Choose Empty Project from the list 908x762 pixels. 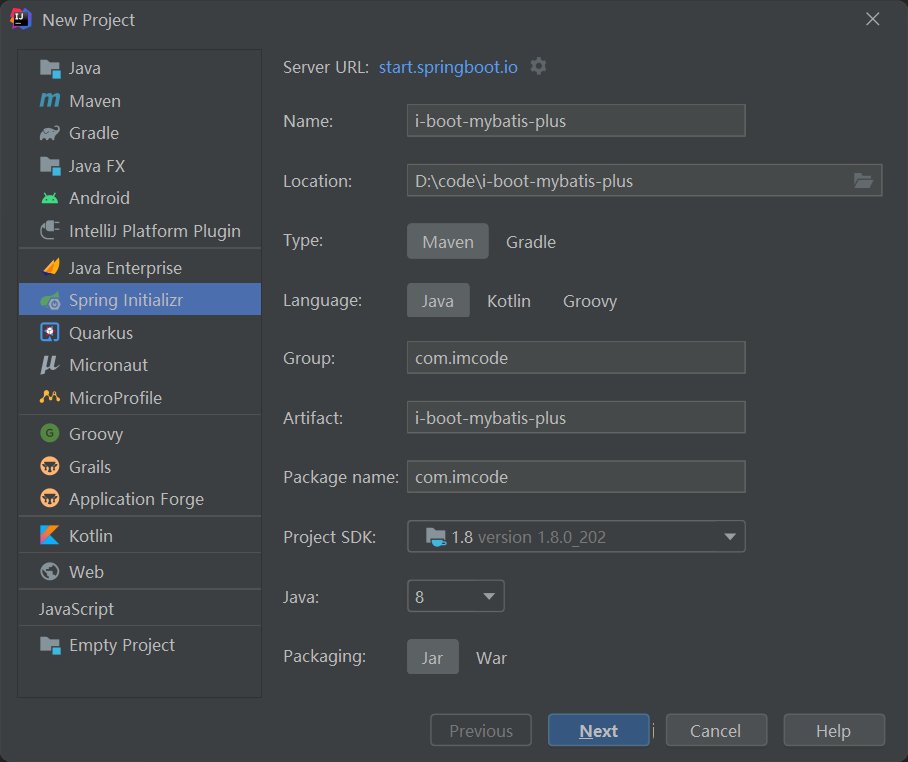[121, 645]
